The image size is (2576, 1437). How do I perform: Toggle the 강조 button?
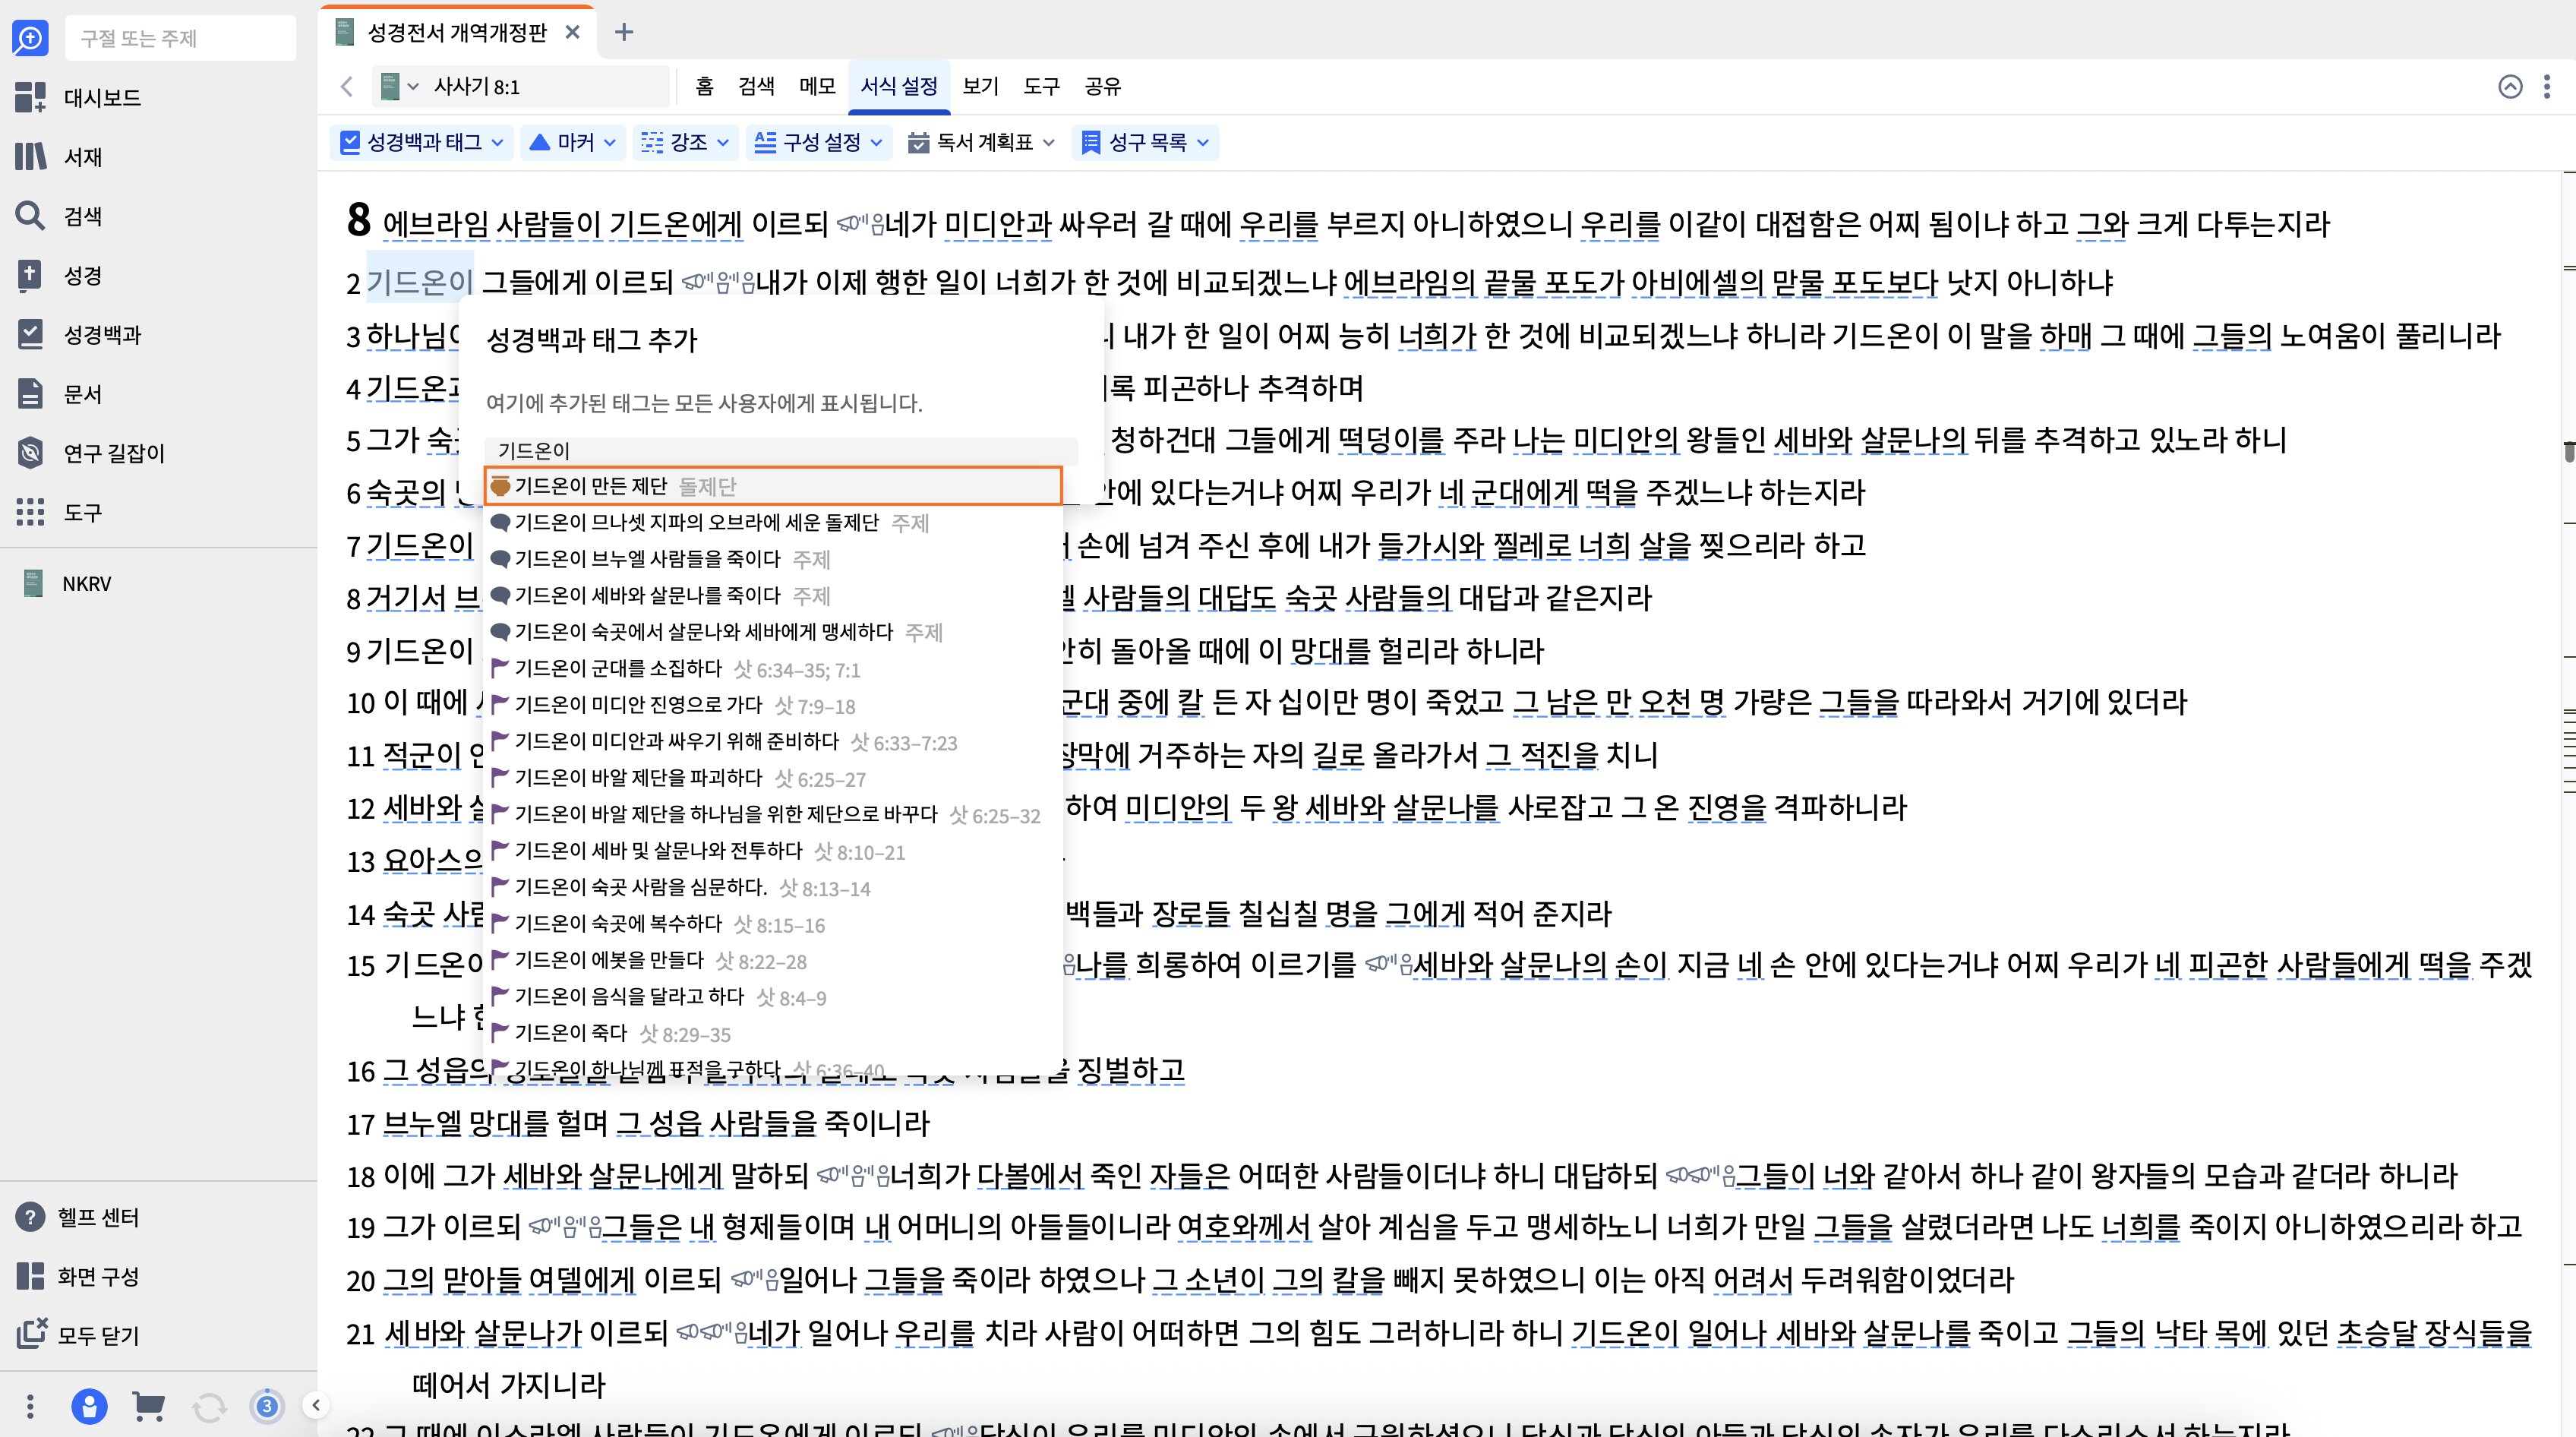tap(674, 142)
